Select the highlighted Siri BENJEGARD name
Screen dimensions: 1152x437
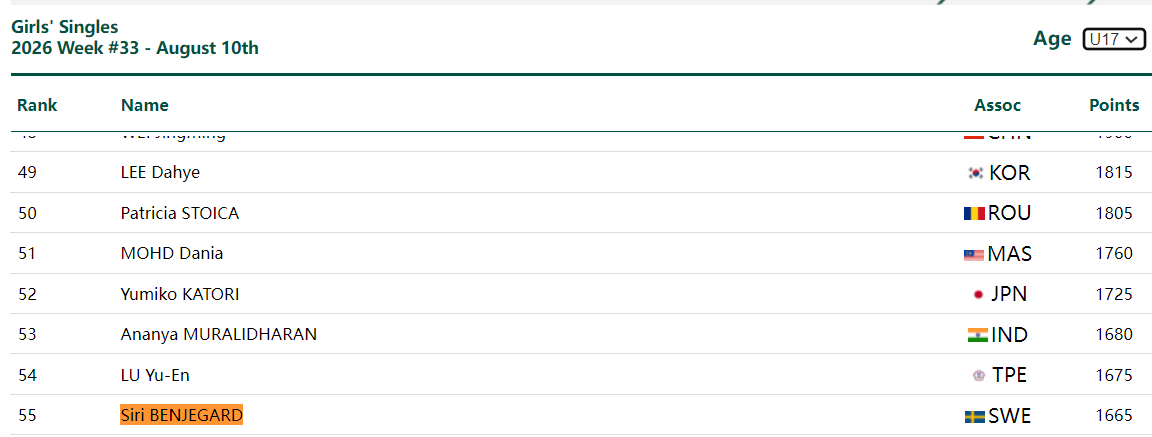(x=181, y=416)
